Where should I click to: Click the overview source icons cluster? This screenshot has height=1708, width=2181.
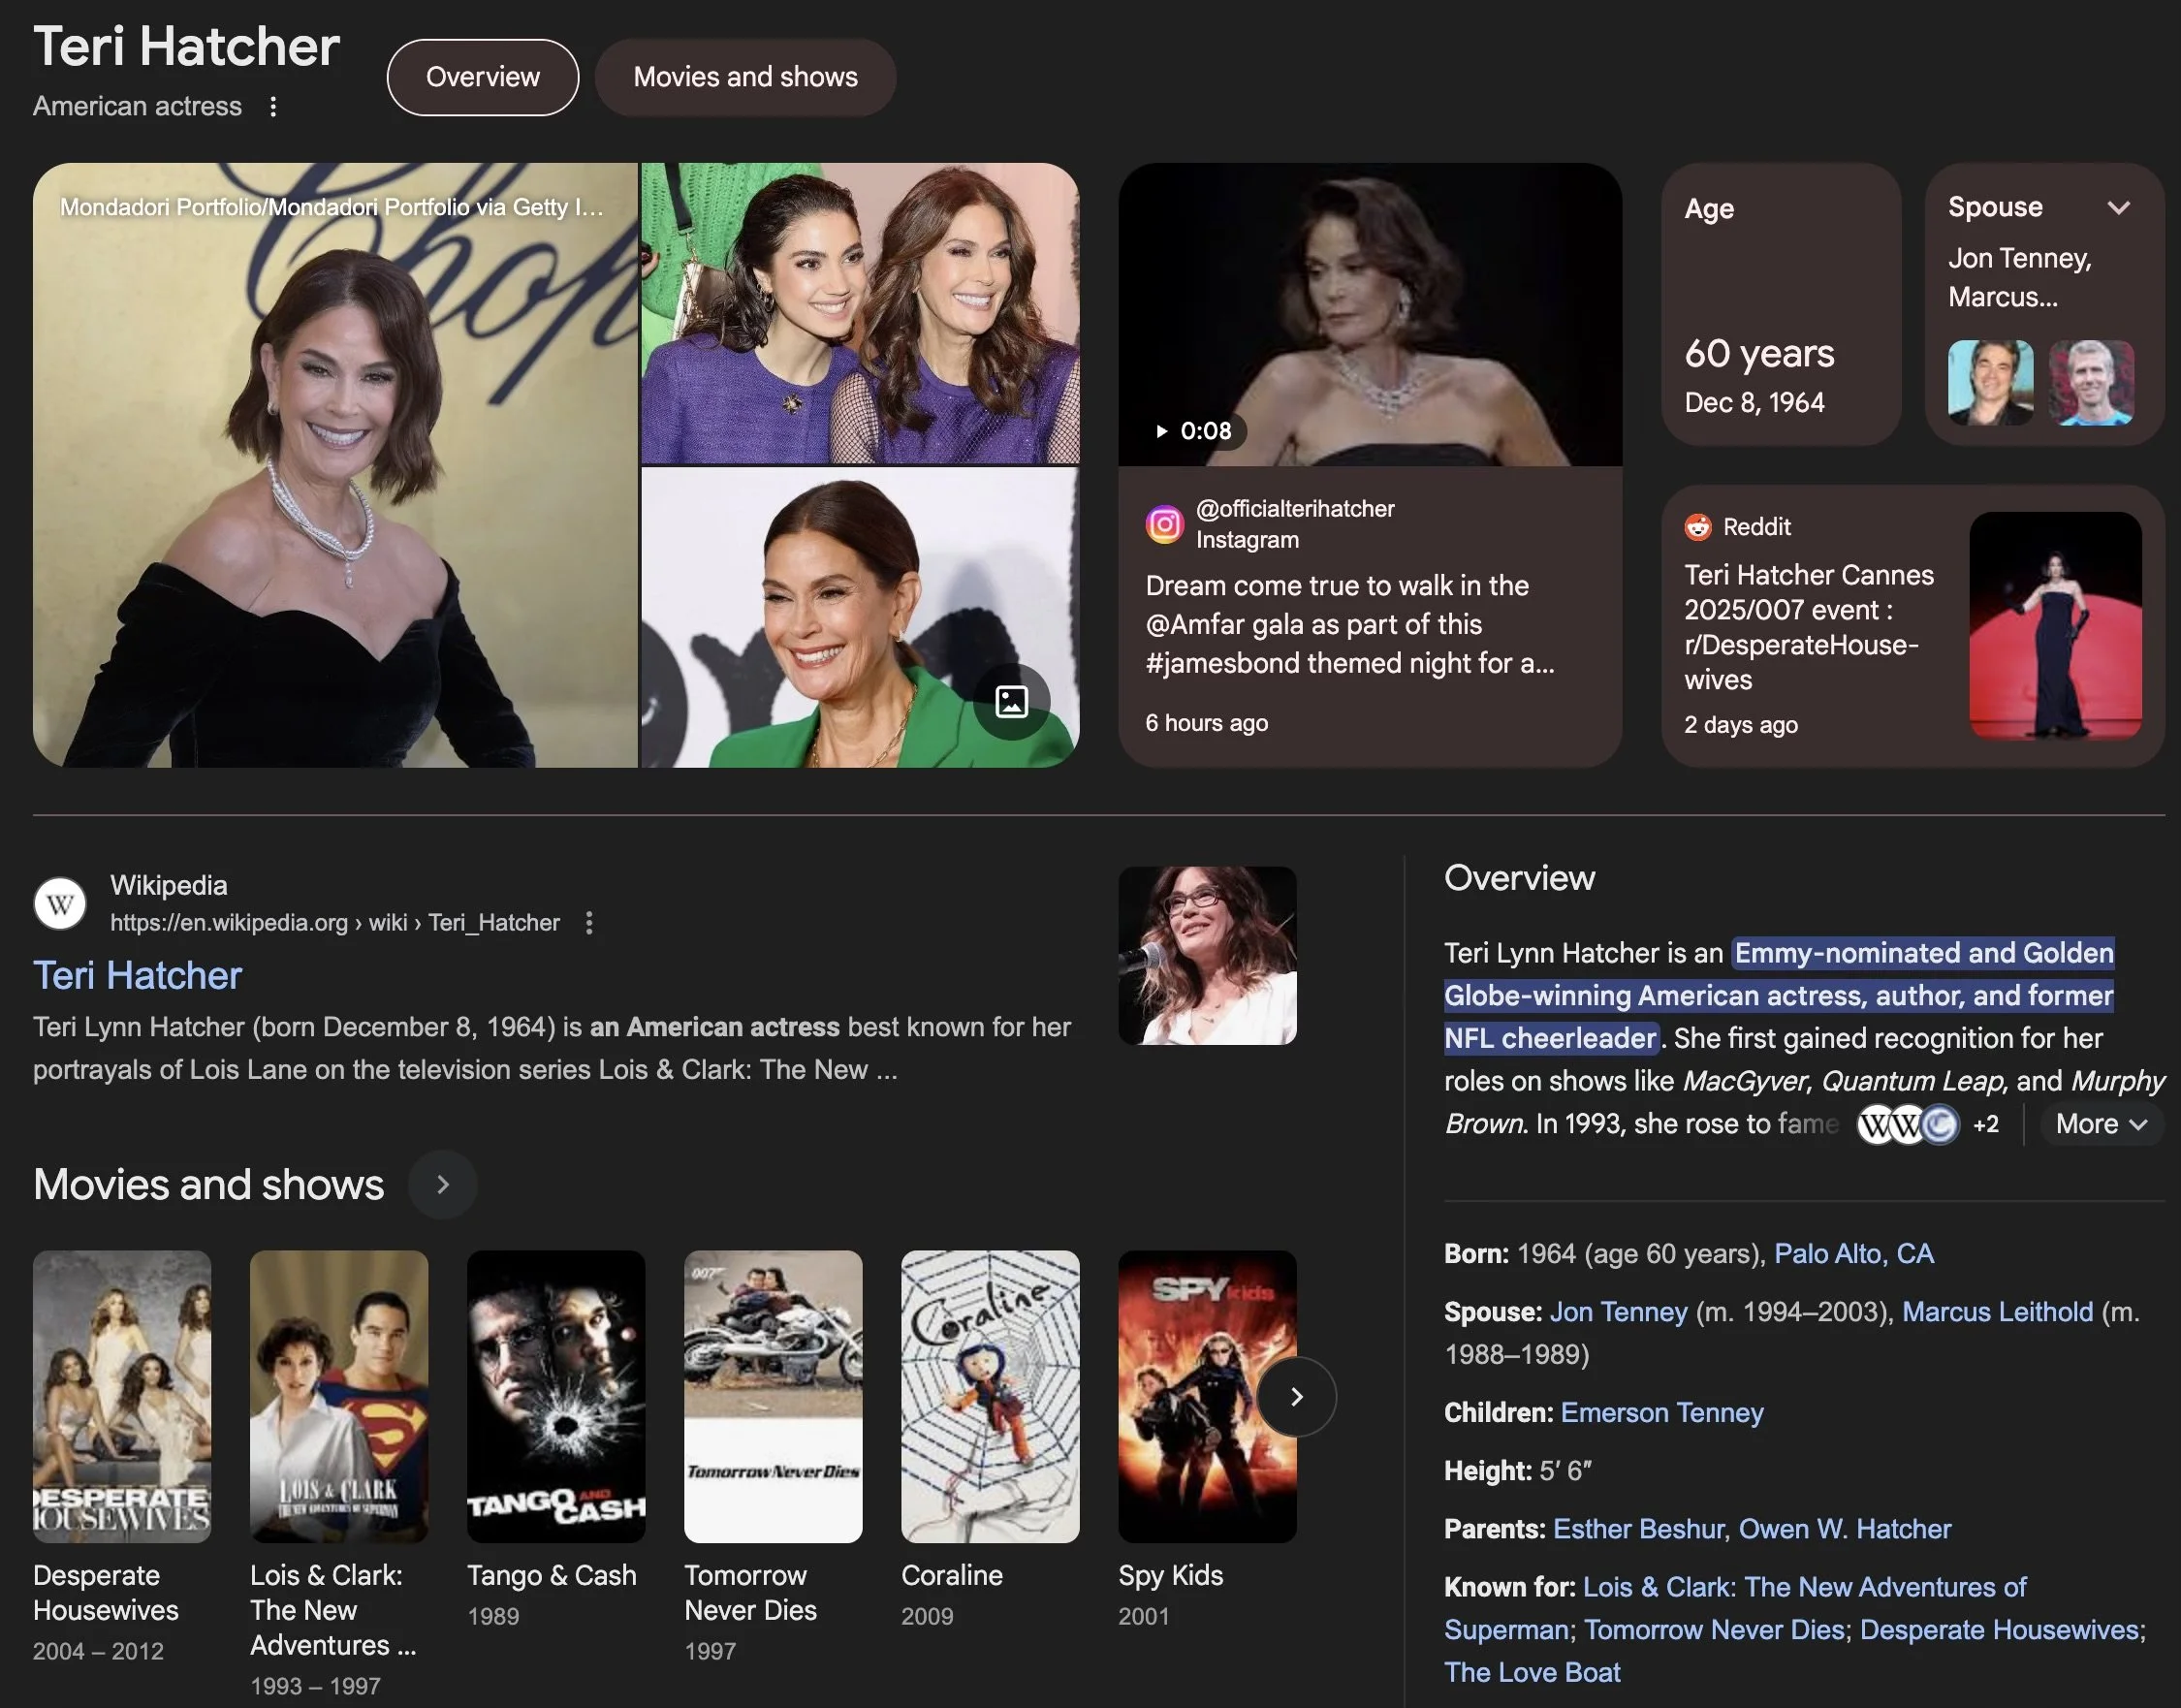coord(1908,1124)
